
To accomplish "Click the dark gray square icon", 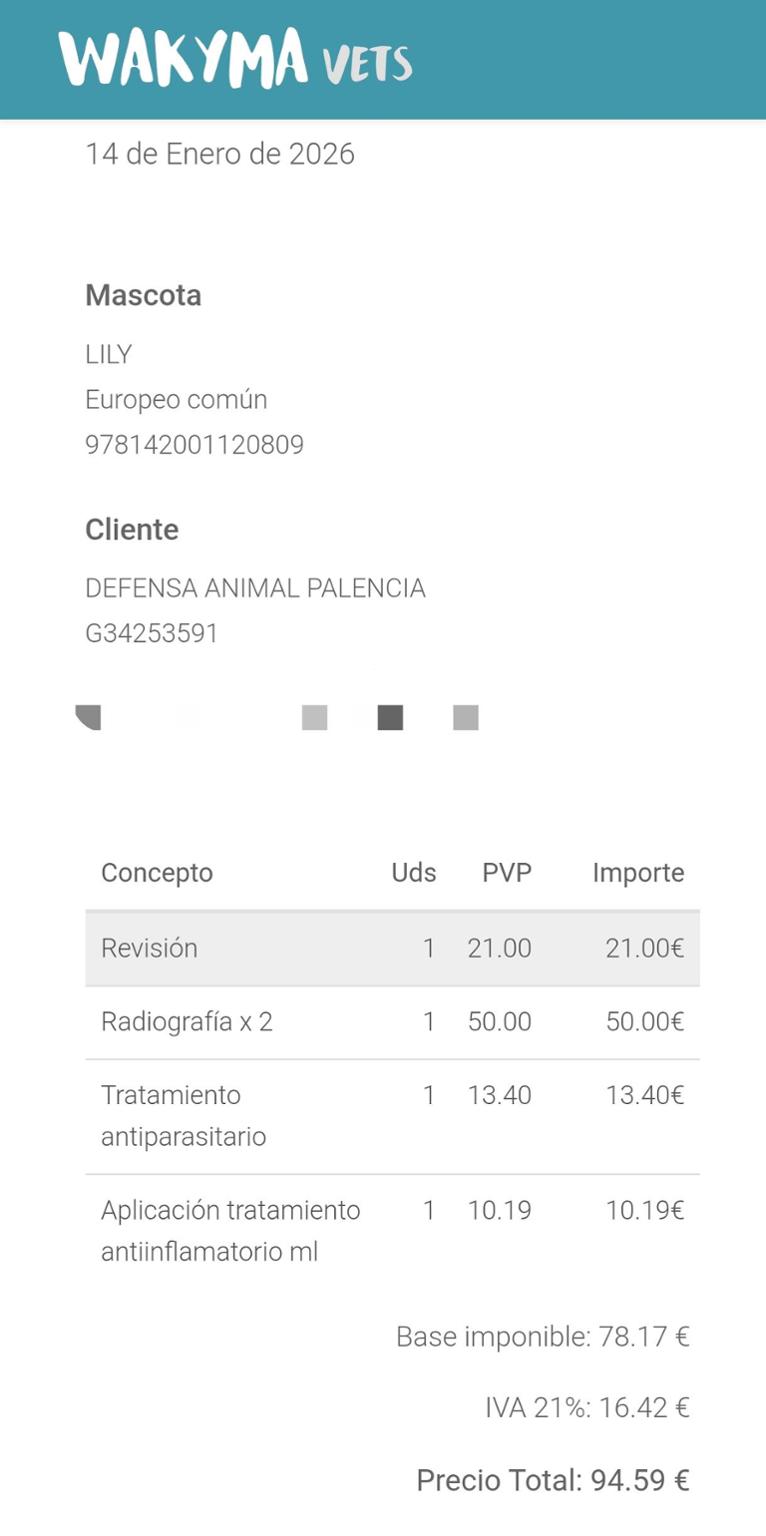I will point(390,717).
